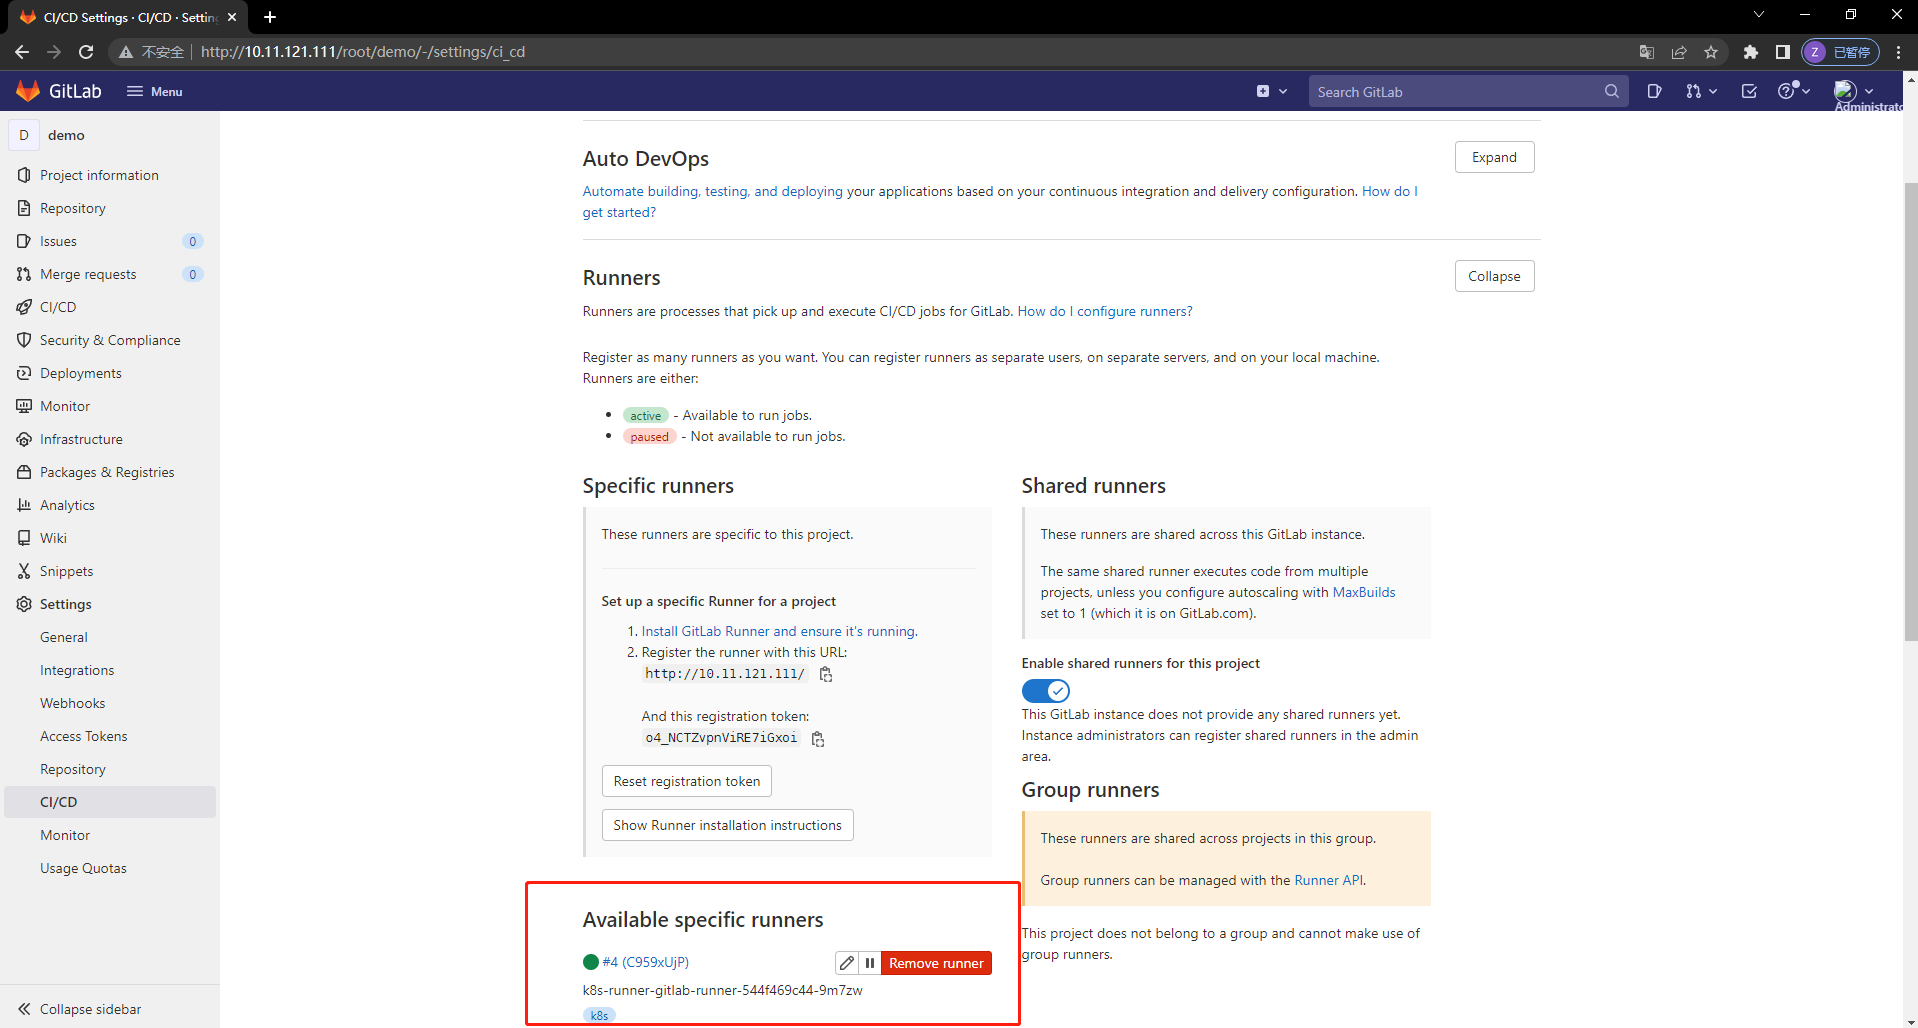The width and height of the screenshot is (1918, 1028).
Task: Click Reset registration token button
Action: 687,781
